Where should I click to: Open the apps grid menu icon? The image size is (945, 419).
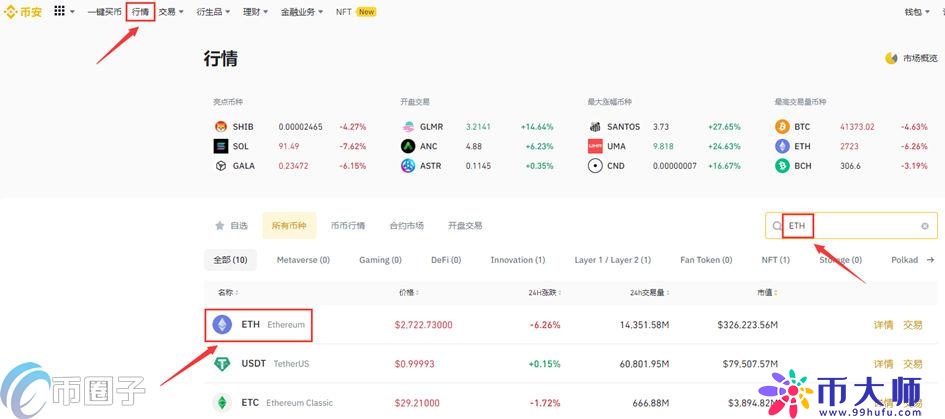pos(59,11)
